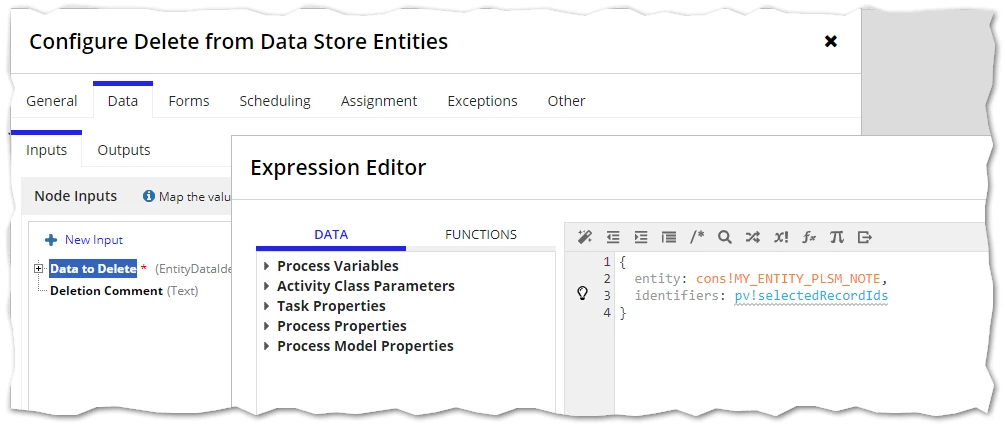The height and width of the screenshot is (426, 1005).
Task: Click the Expression Editor title
Action: click(x=338, y=168)
